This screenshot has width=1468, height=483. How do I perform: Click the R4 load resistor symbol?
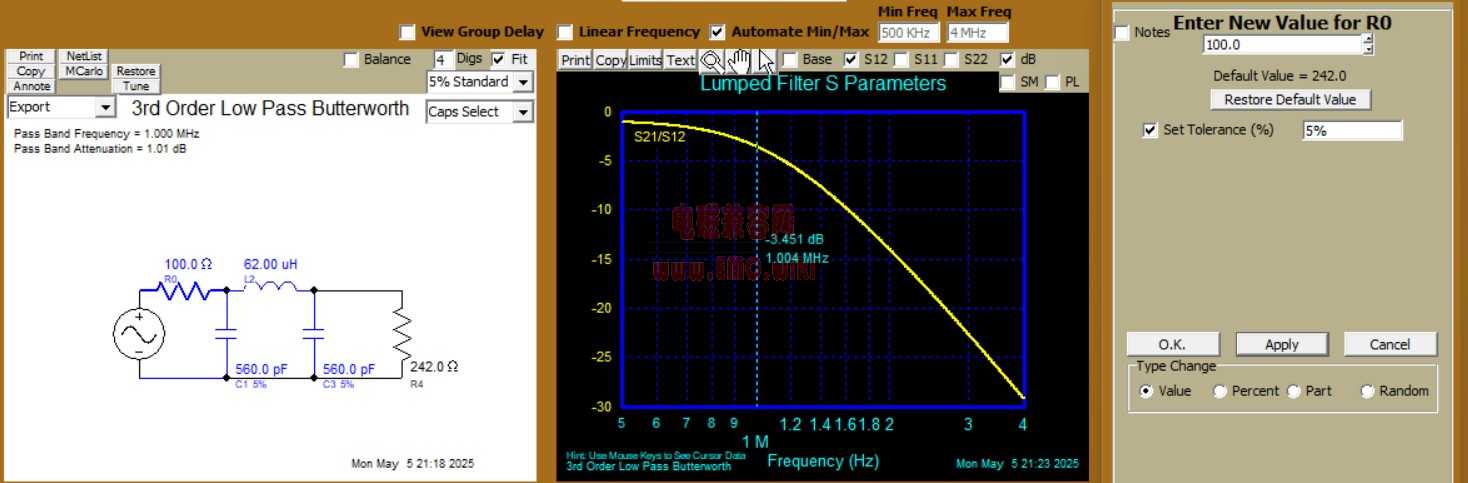(x=401, y=335)
